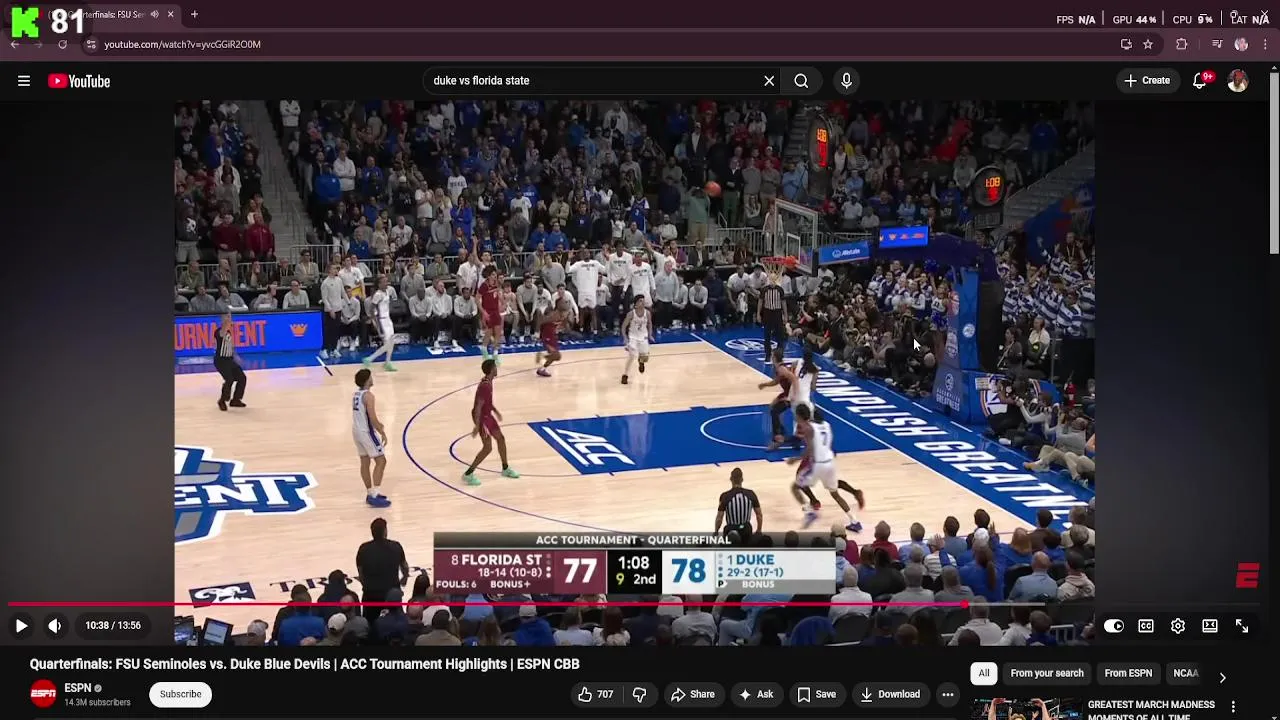
Task: Click the GPU 44% overlay readout
Action: 1134,19
